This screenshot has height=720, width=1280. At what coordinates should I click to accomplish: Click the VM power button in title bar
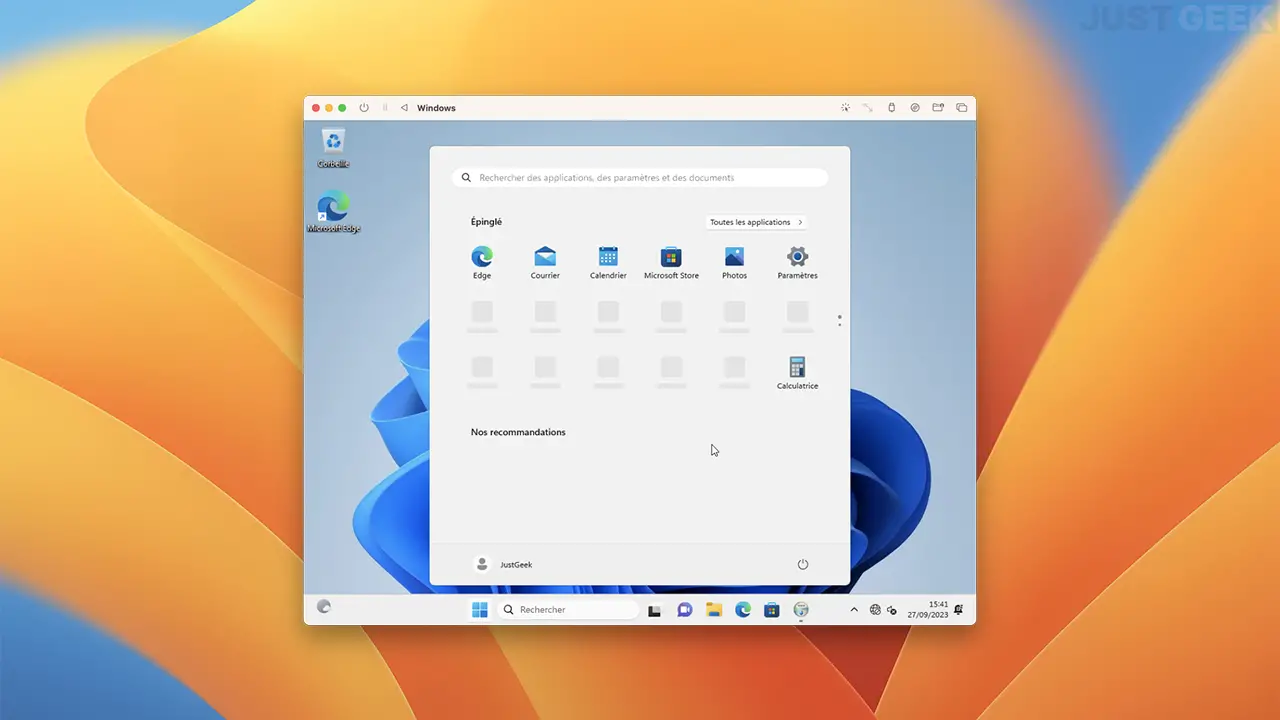click(364, 108)
